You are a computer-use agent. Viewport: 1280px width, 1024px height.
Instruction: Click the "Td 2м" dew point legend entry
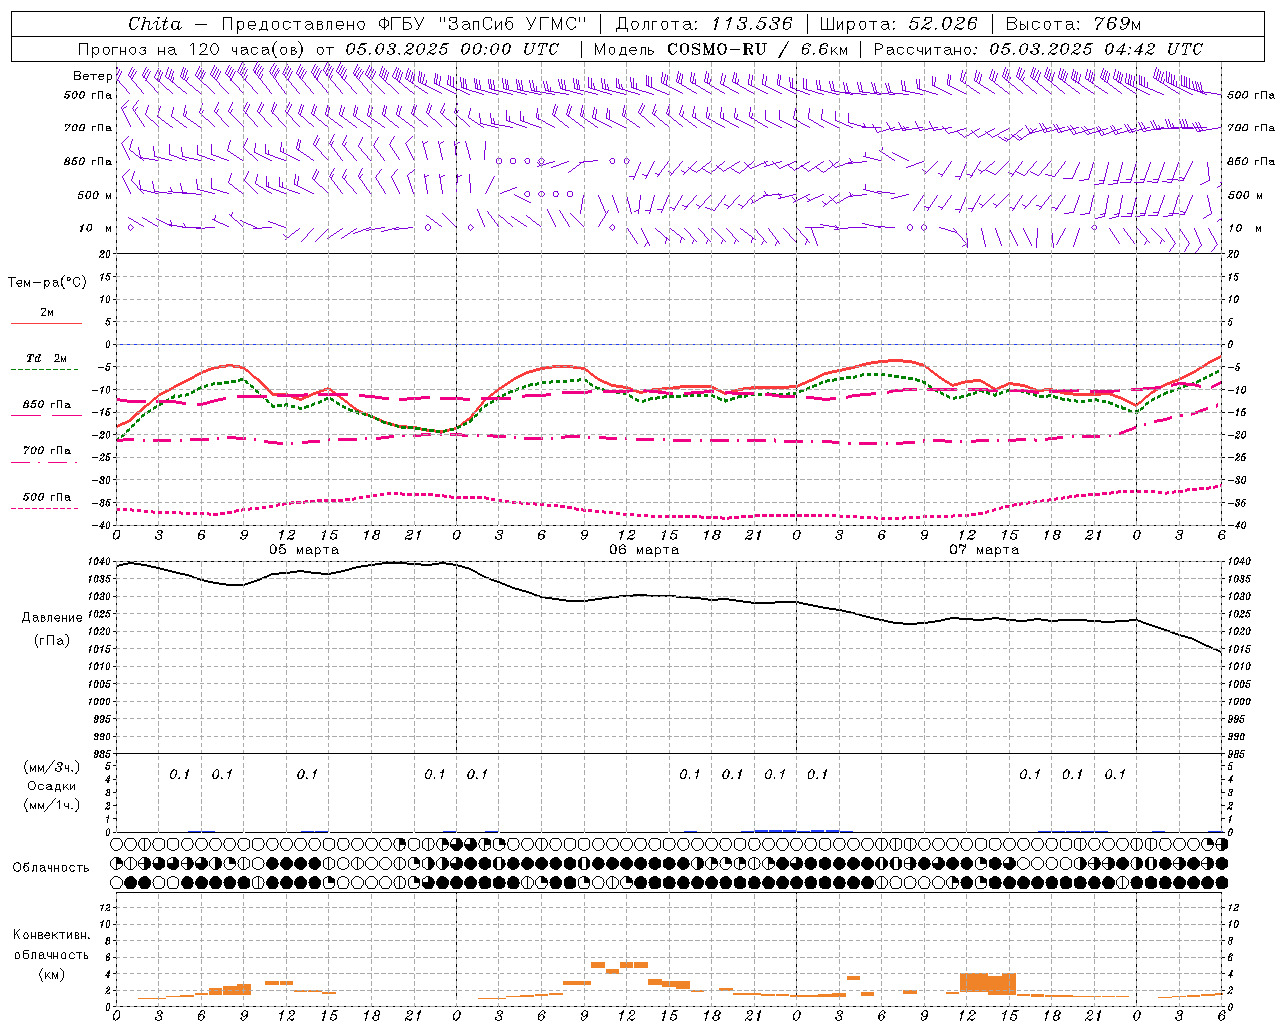tap(47, 358)
